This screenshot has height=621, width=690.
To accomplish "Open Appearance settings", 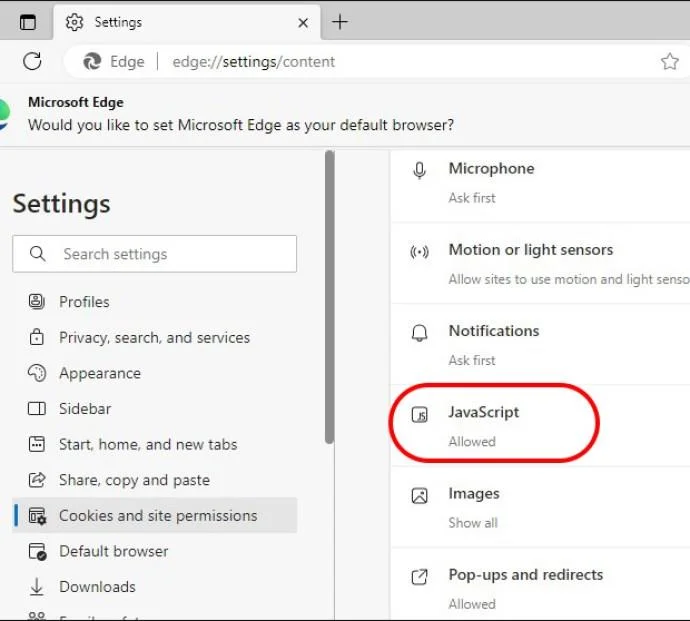I will (154, 373).
